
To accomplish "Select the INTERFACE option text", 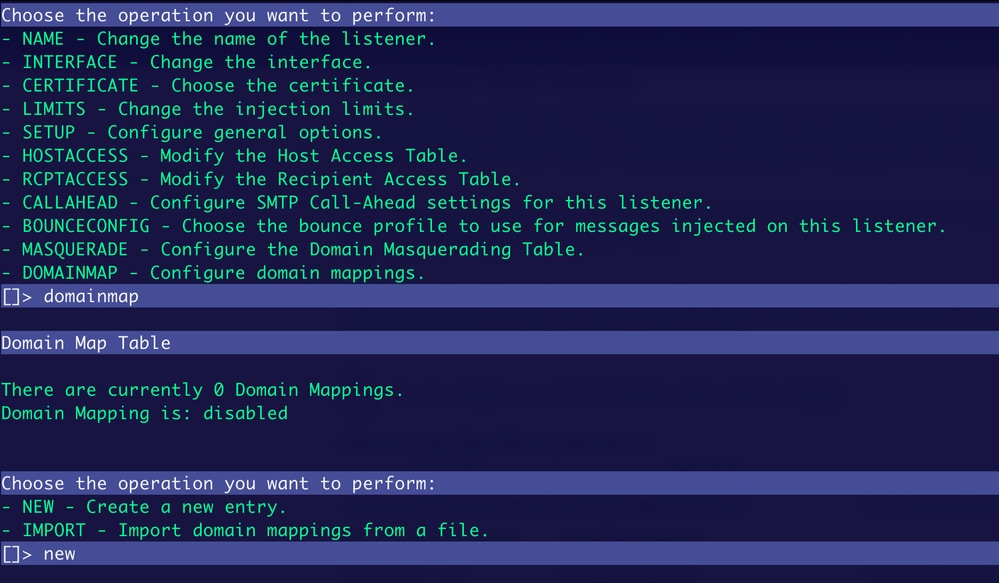I will point(186,62).
